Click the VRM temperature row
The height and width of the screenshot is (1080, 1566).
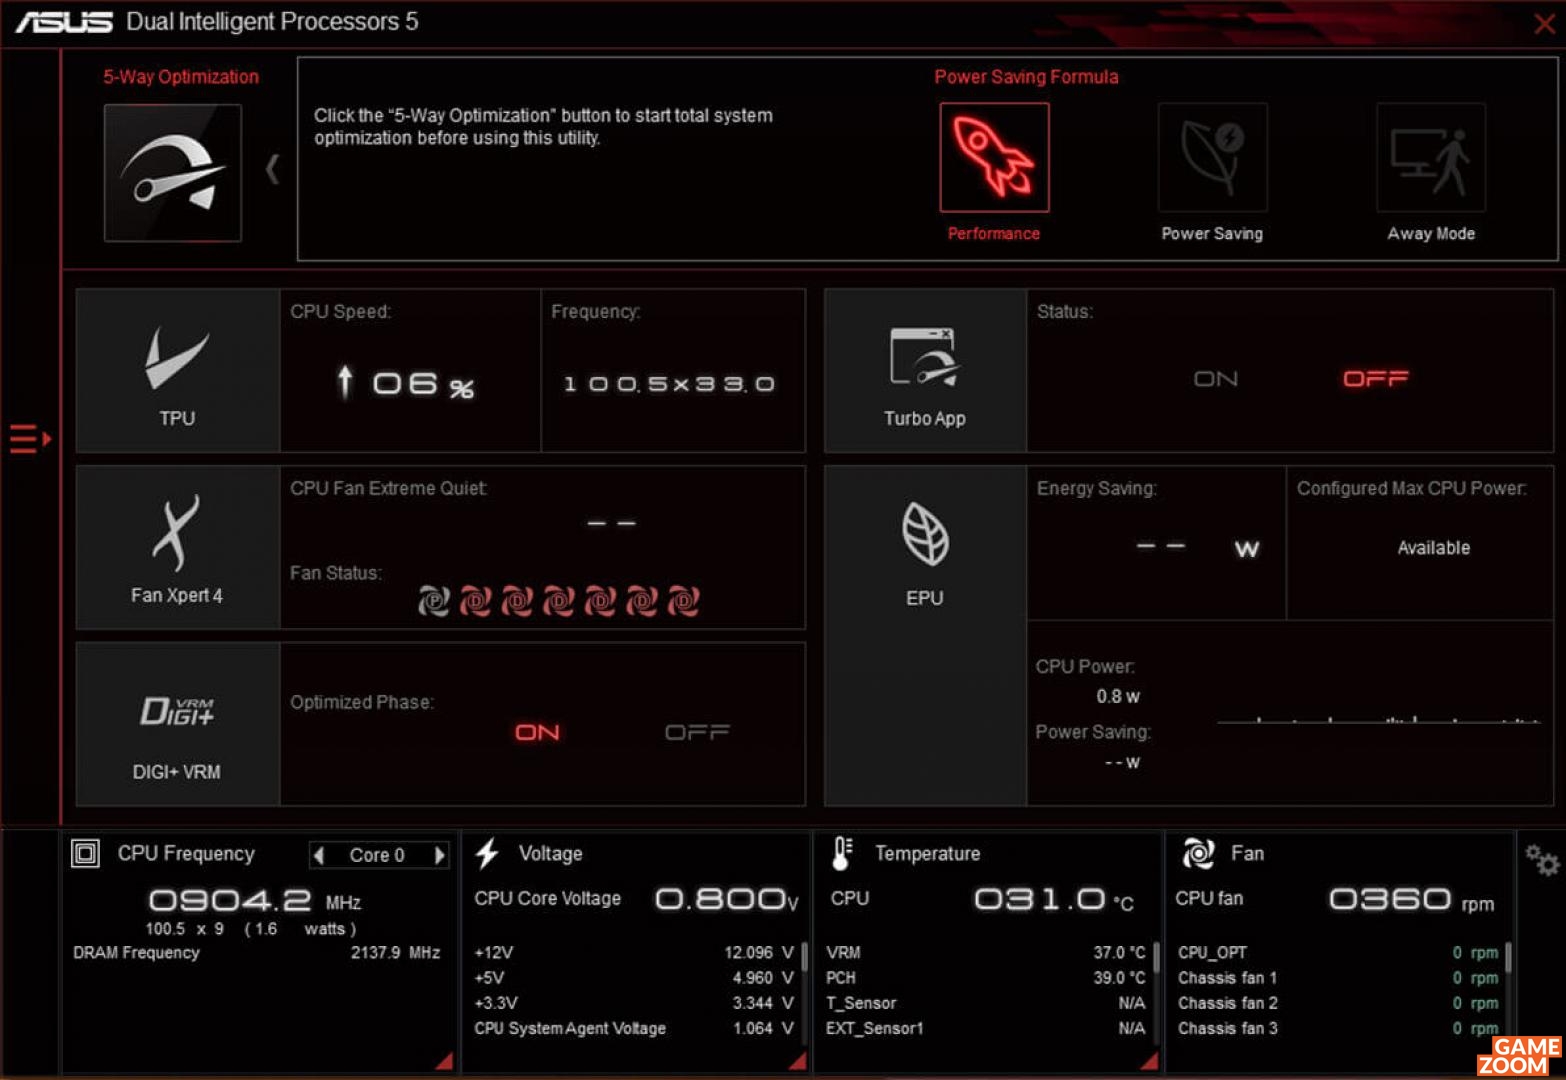coord(986,953)
